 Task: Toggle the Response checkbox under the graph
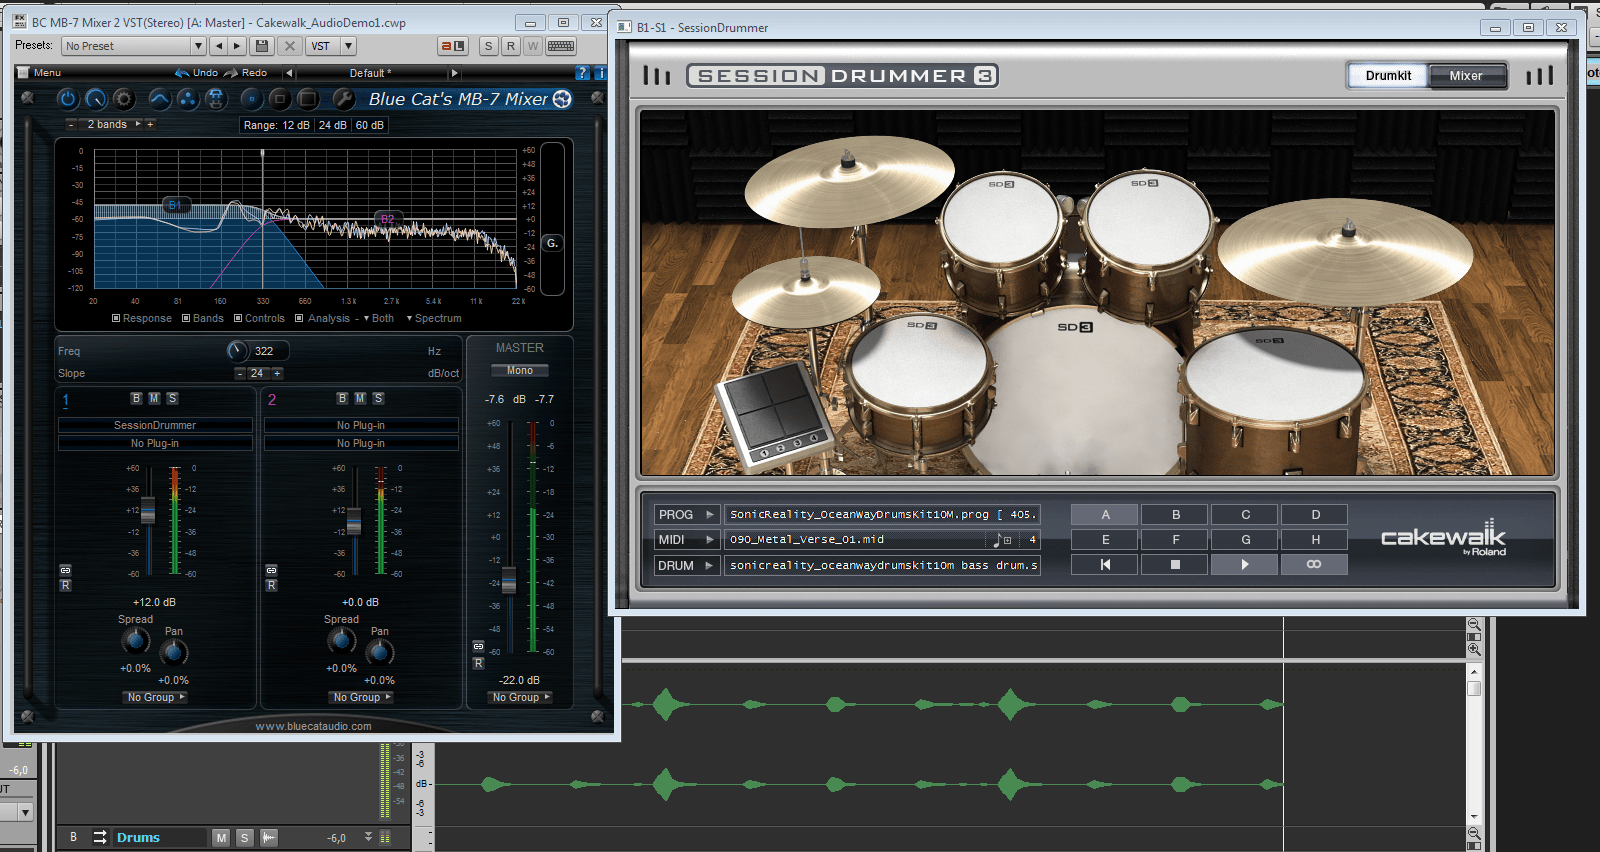click(x=116, y=319)
